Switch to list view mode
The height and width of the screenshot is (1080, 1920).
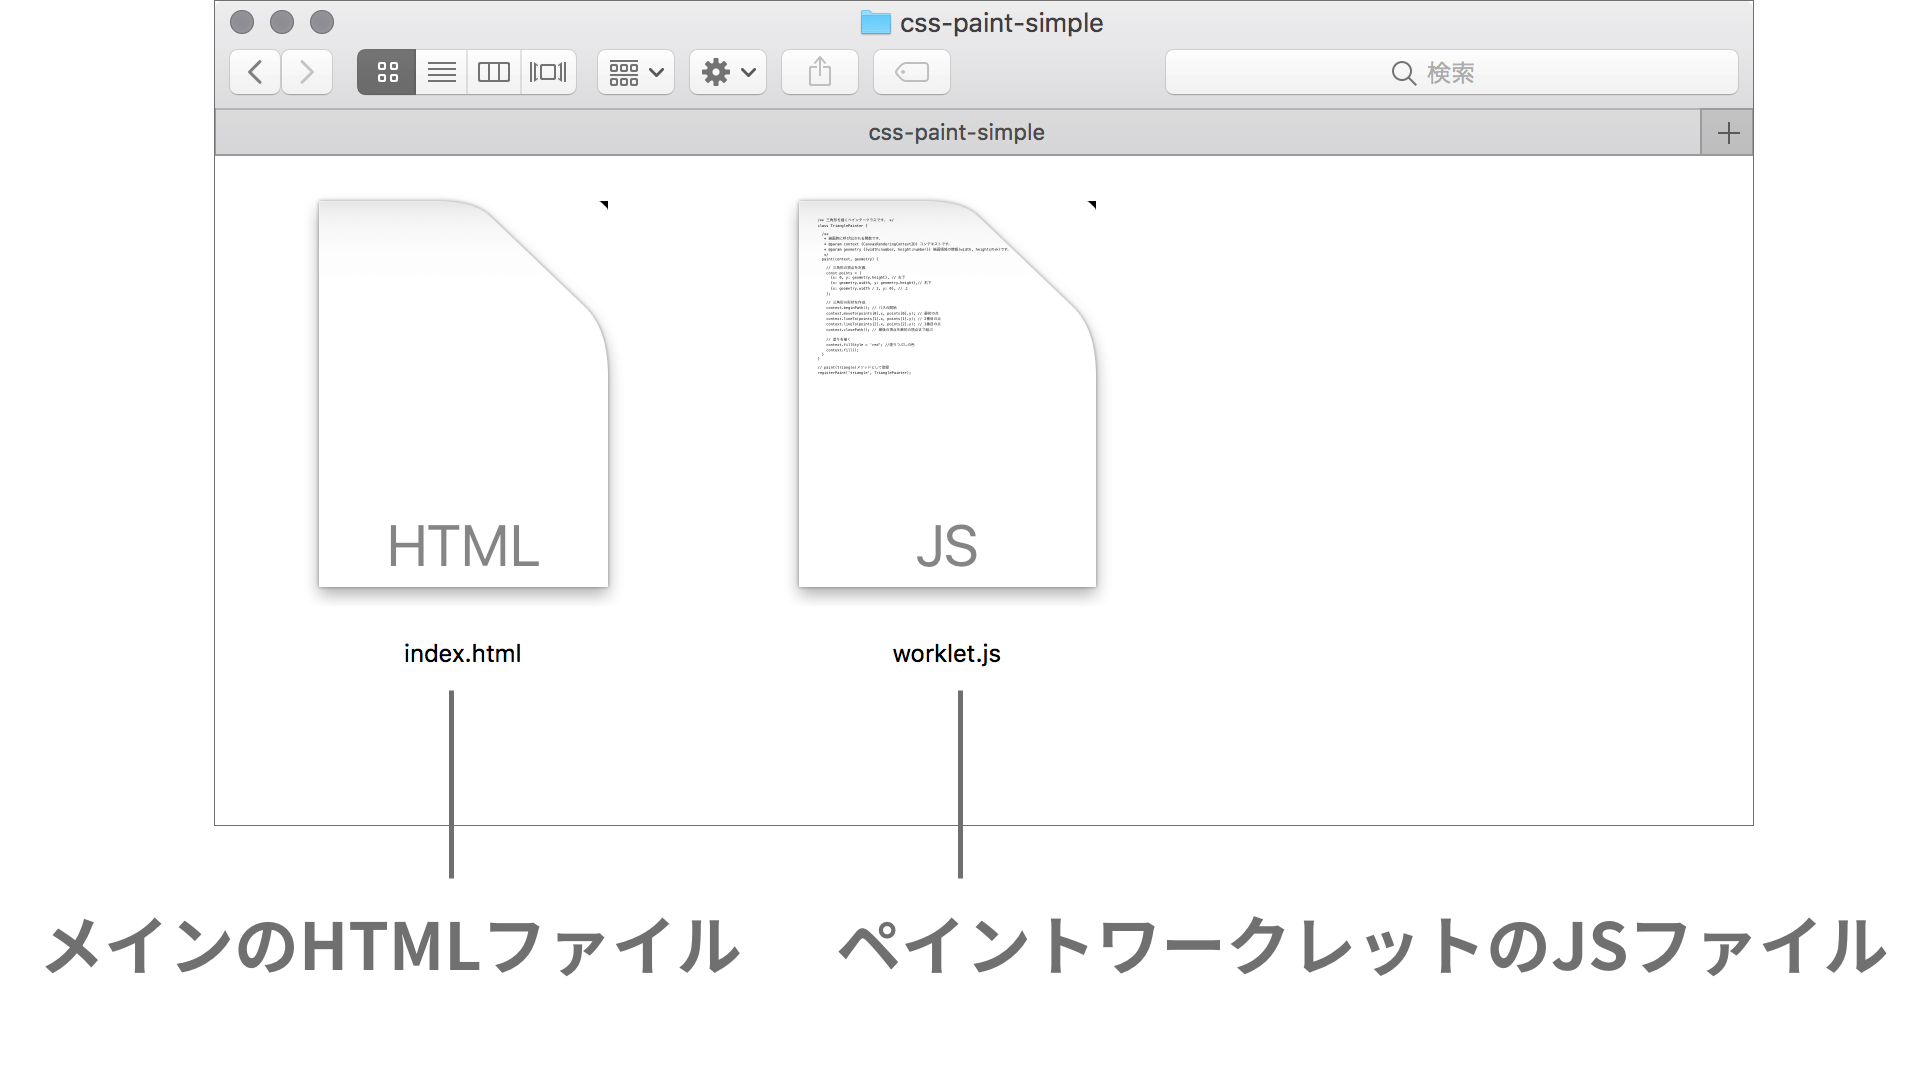[x=441, y=72]
